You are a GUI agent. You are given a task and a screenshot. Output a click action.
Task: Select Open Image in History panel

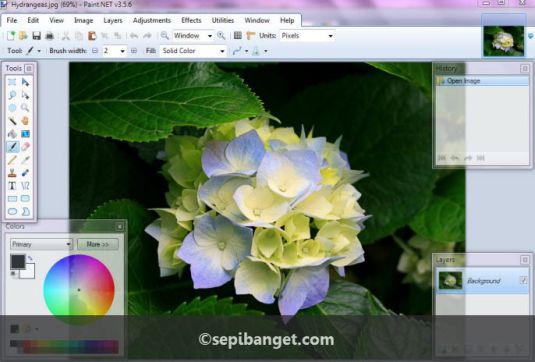click(x=482, y=81)
